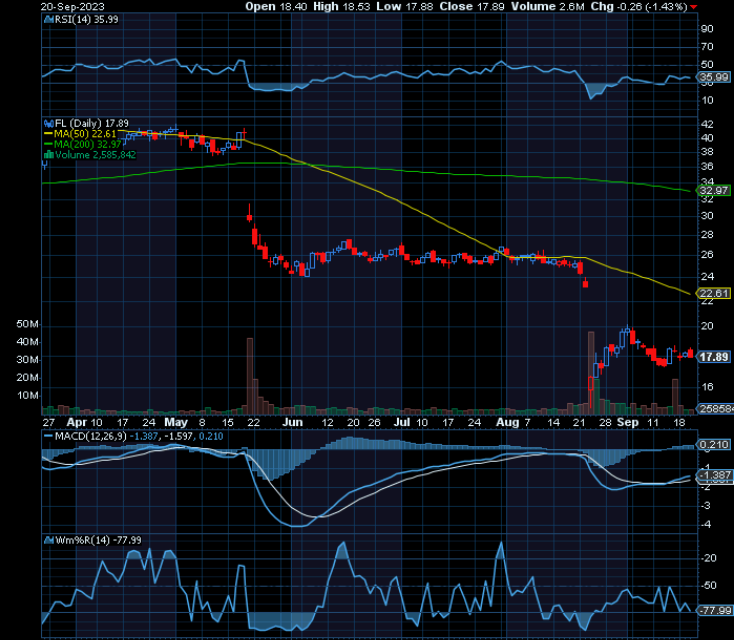Click the red down-arrow change icon
735x640 pixels.
693,7
